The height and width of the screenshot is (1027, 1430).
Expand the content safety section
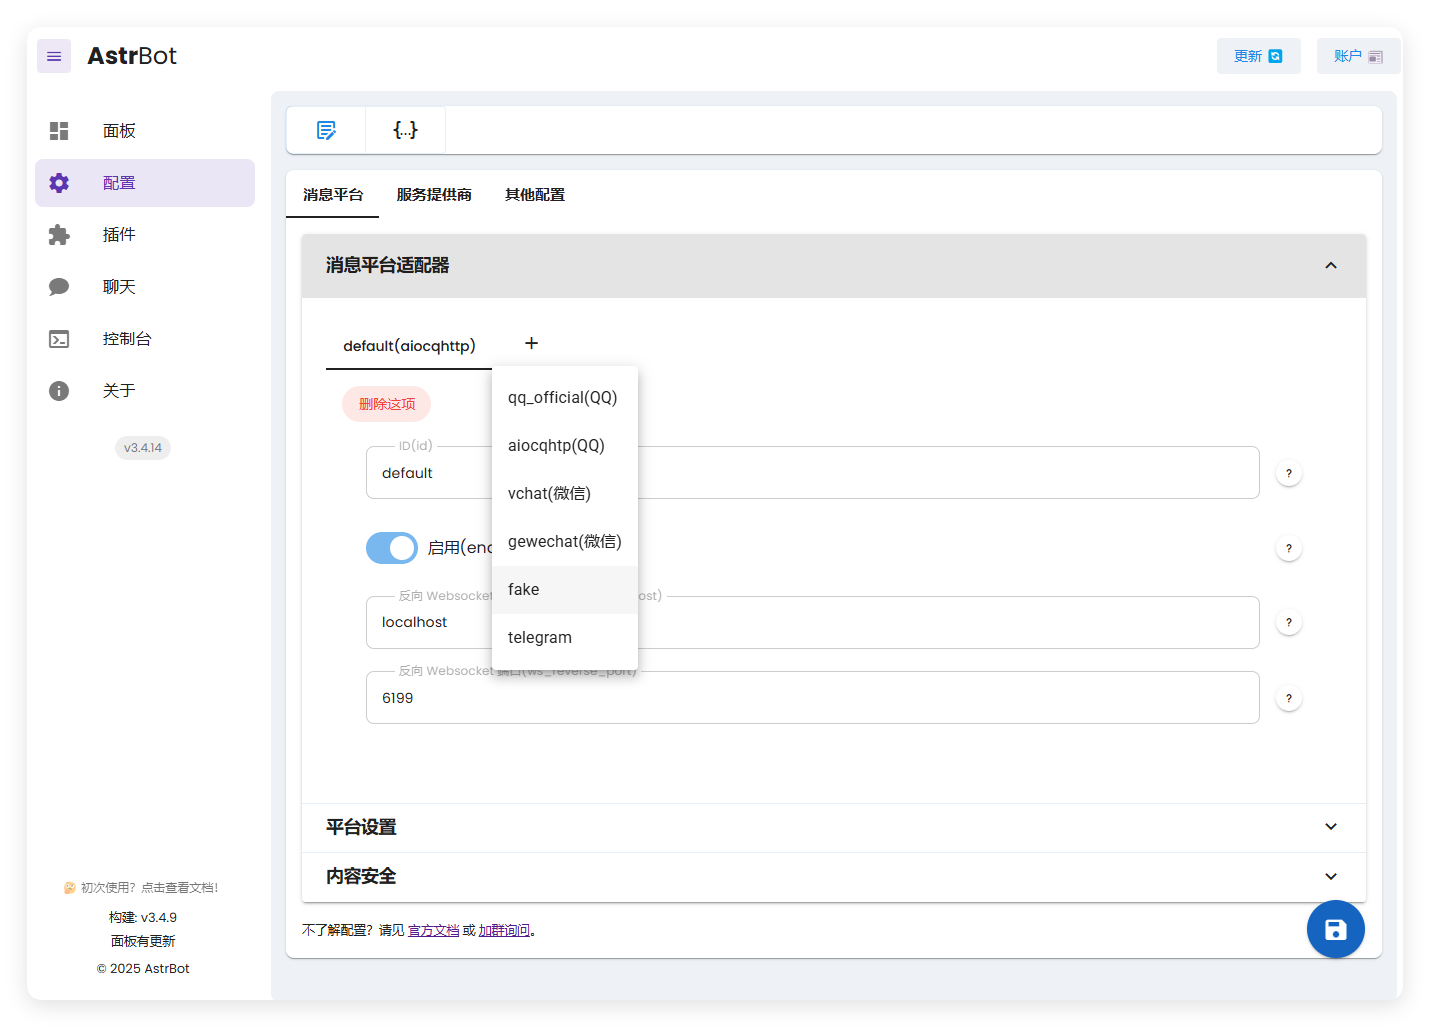pyautogui.click(x=1330, y=876)
